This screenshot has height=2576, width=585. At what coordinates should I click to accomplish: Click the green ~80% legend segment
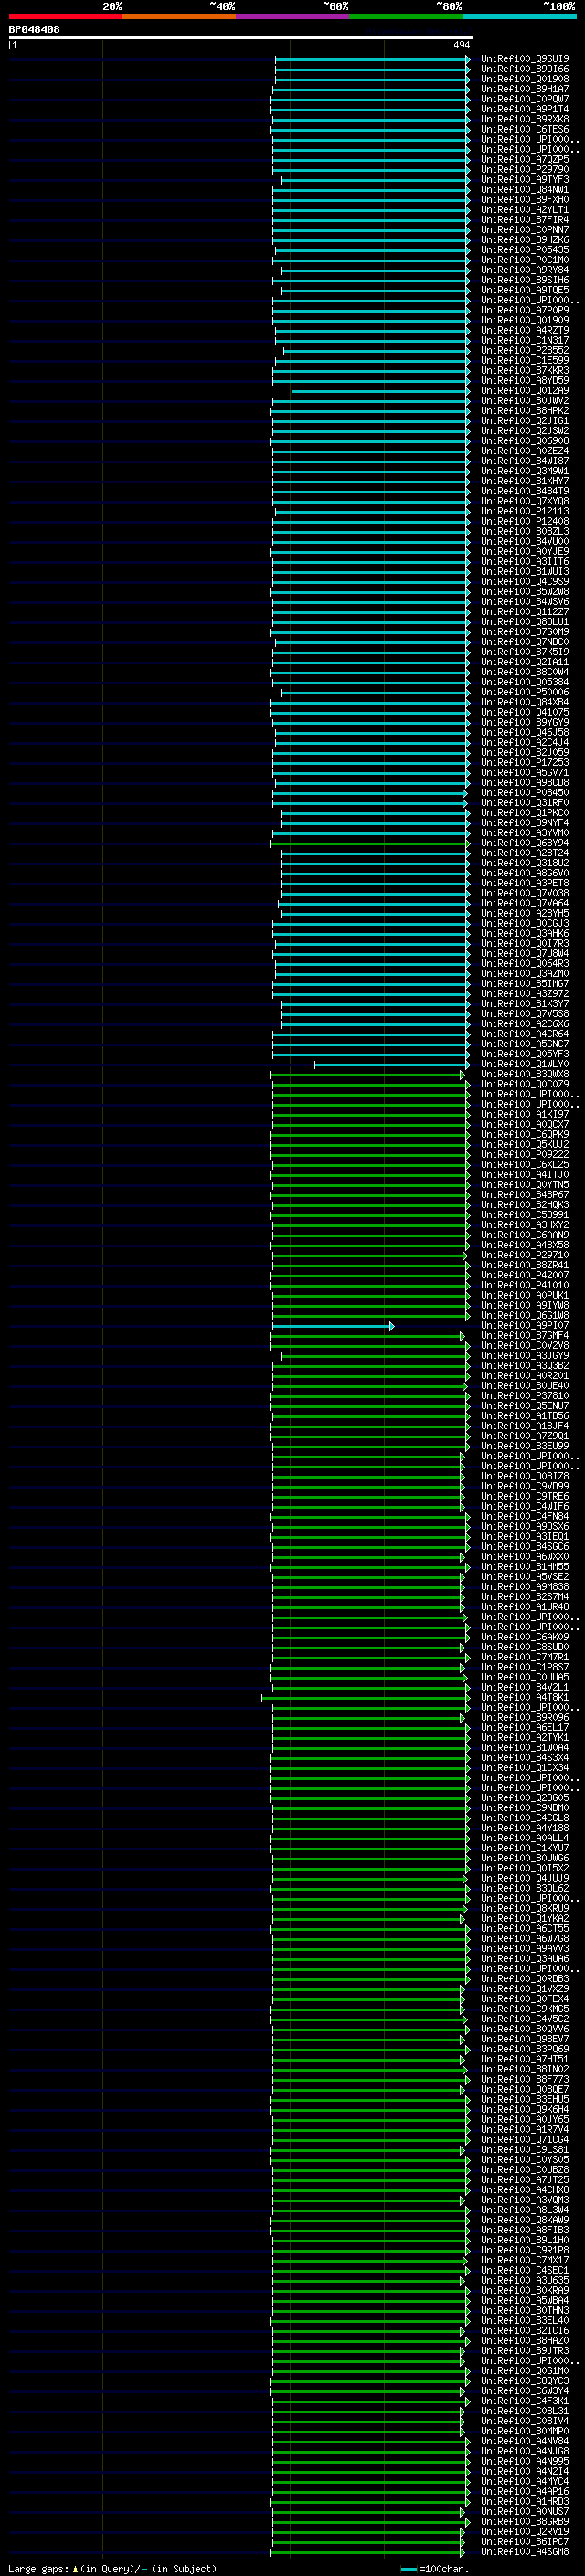406,16
